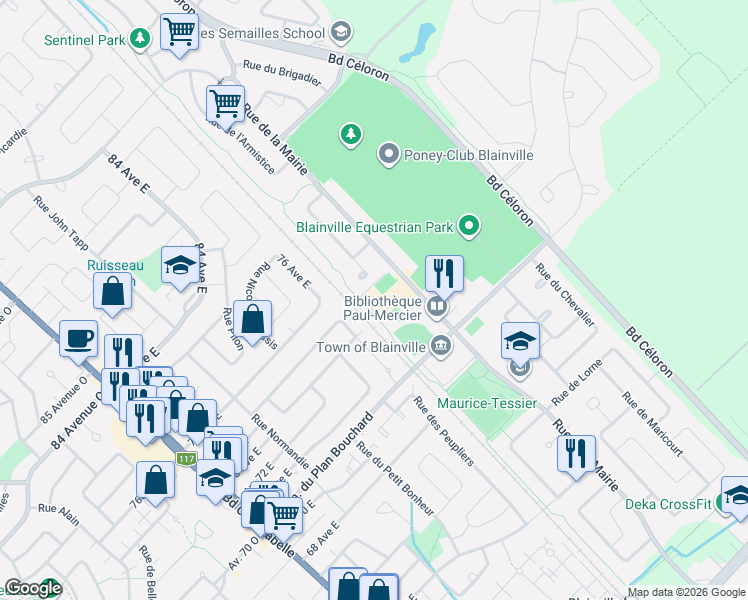Select the Rue Normandie street label
Viewport: 748px width, 600px height.
[x=280, y=442]
